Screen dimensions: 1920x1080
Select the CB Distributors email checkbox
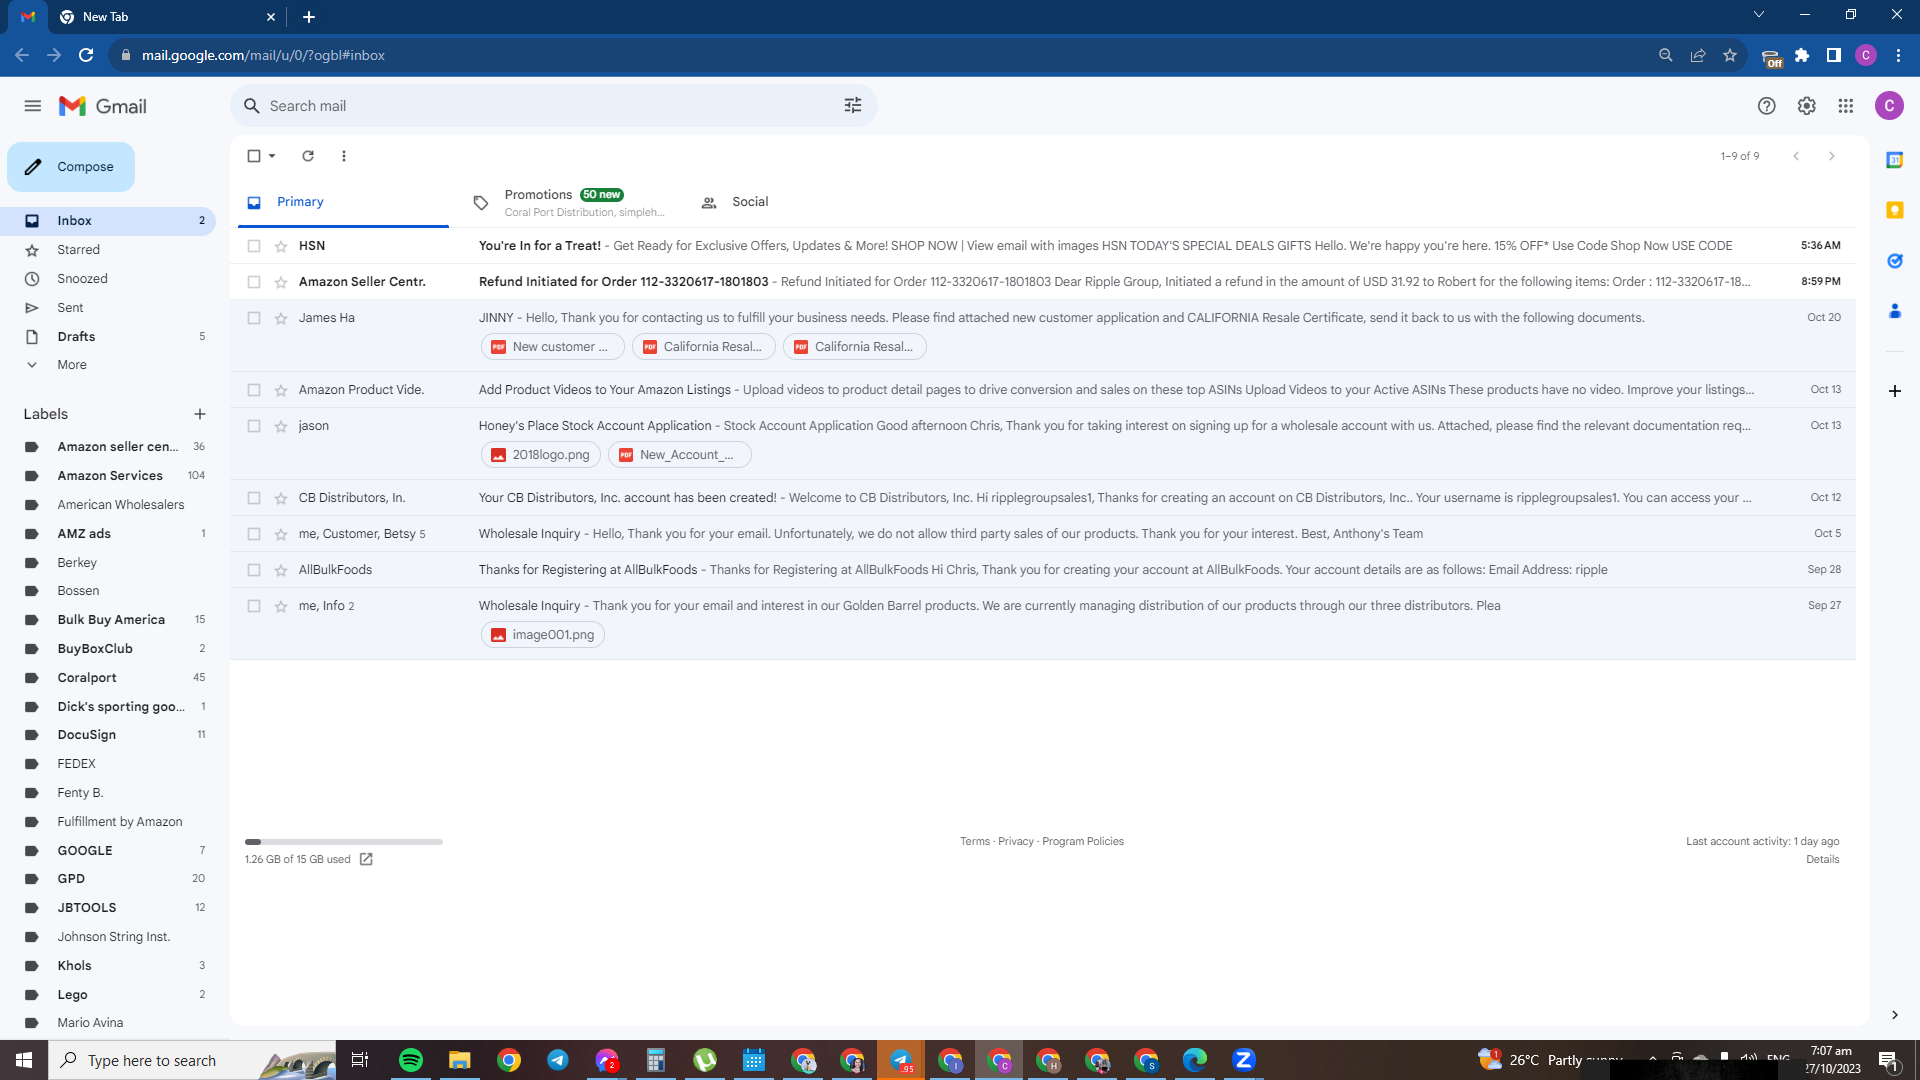(x=254, y=498)
